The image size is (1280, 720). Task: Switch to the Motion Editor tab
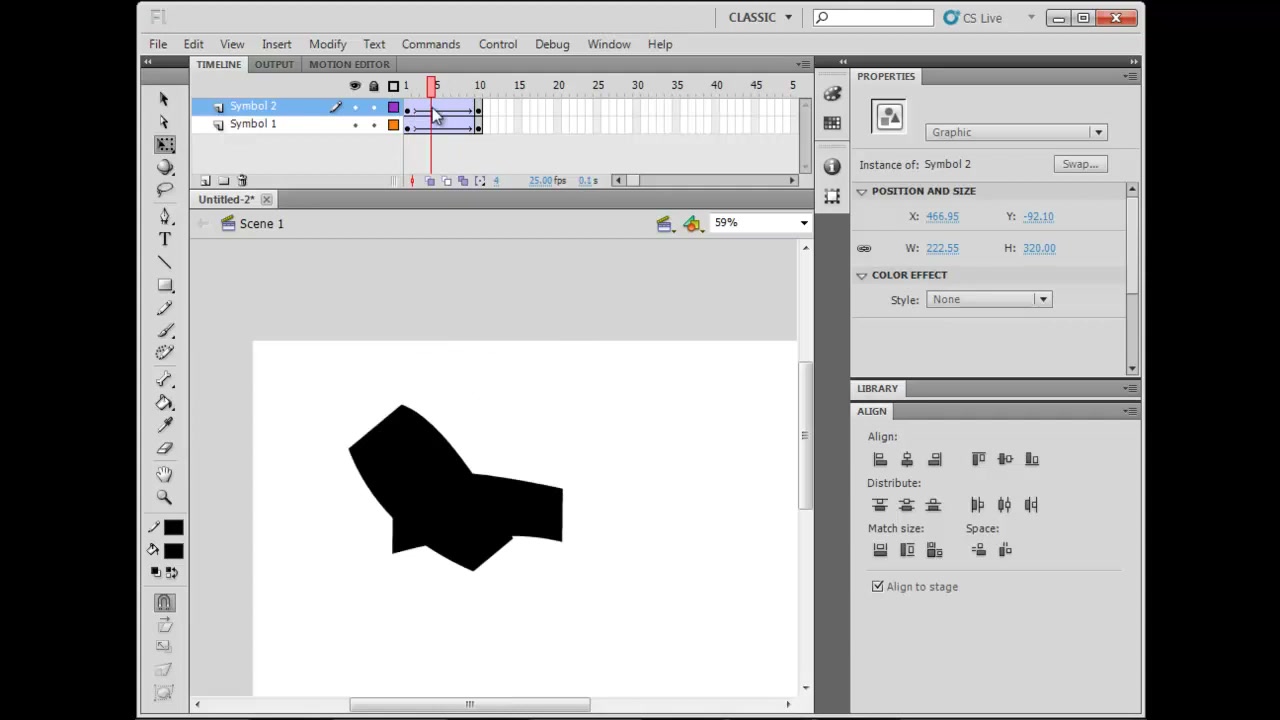pyautogui.click(x=349, y=64)
